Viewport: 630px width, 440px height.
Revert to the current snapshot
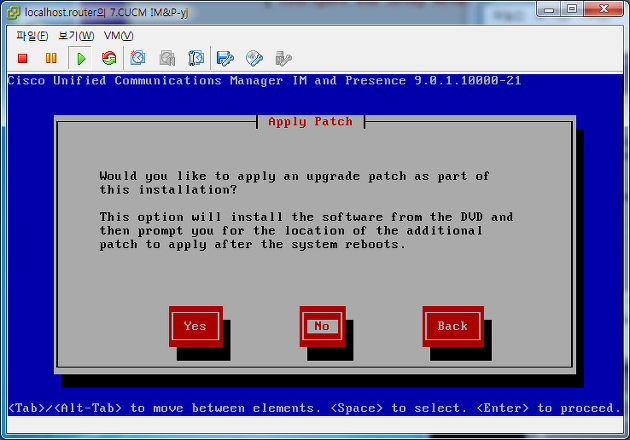167,59
